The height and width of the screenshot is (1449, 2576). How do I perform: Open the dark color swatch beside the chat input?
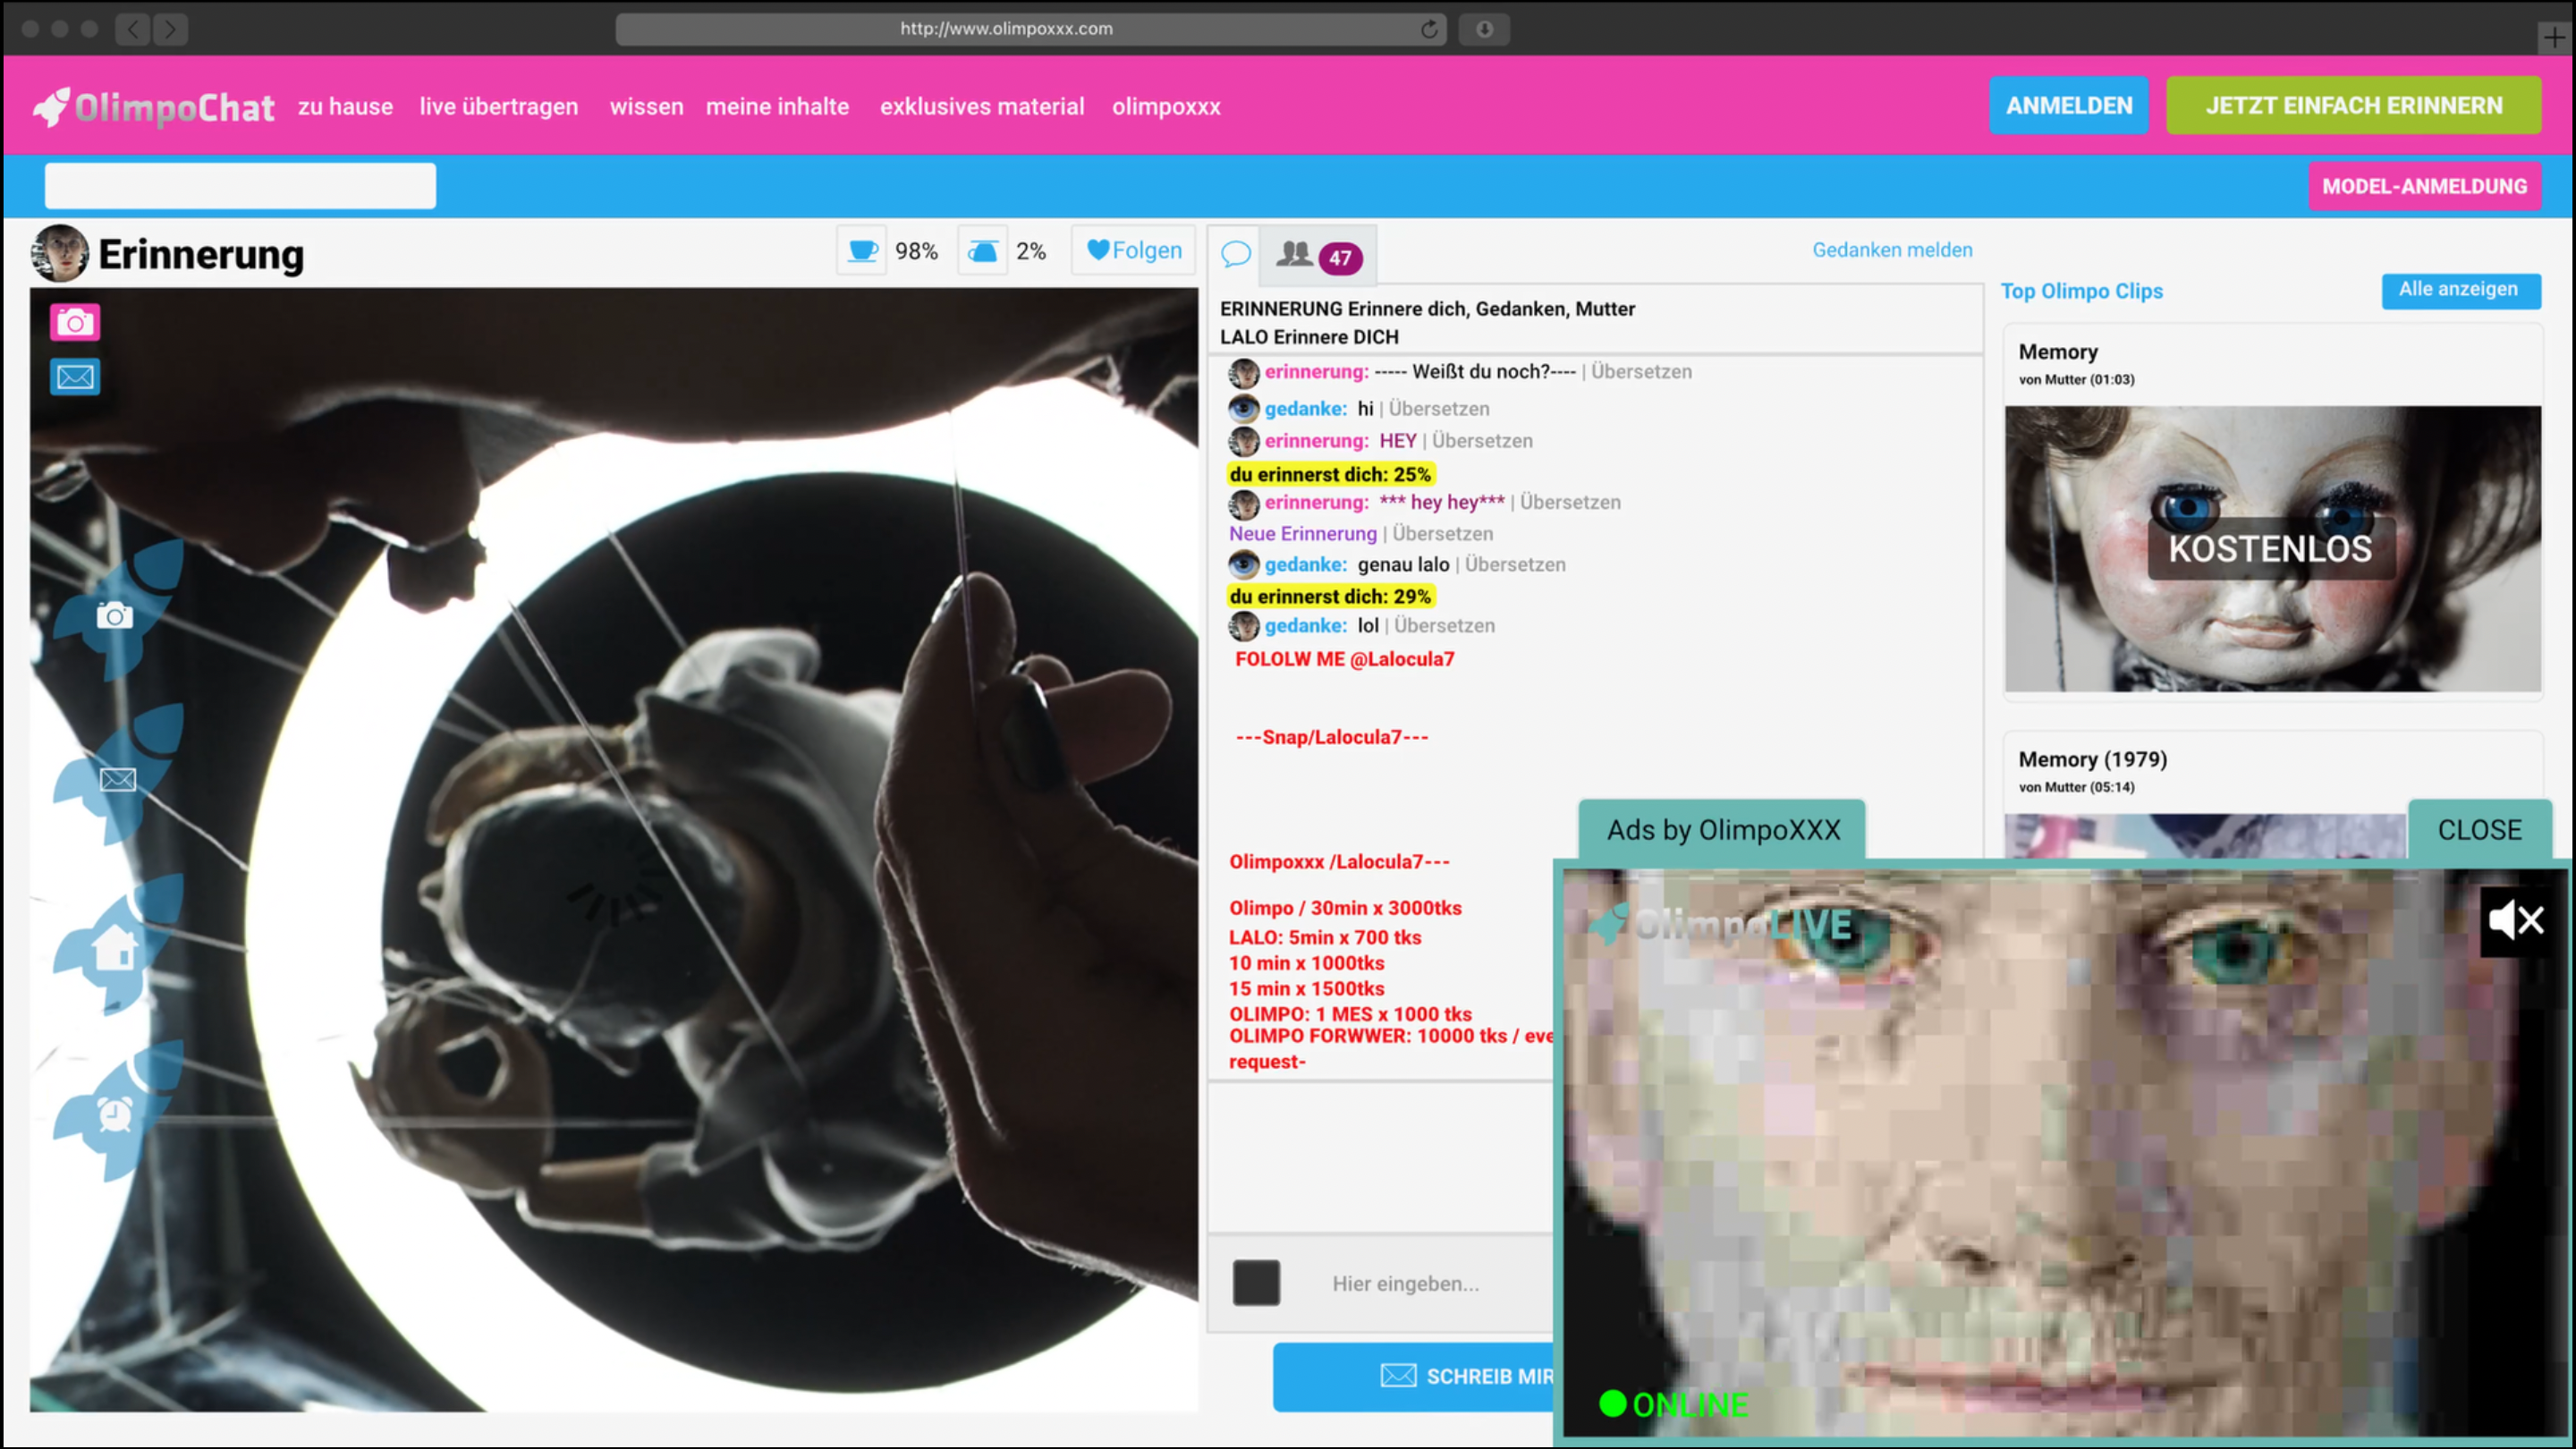1256,1282
